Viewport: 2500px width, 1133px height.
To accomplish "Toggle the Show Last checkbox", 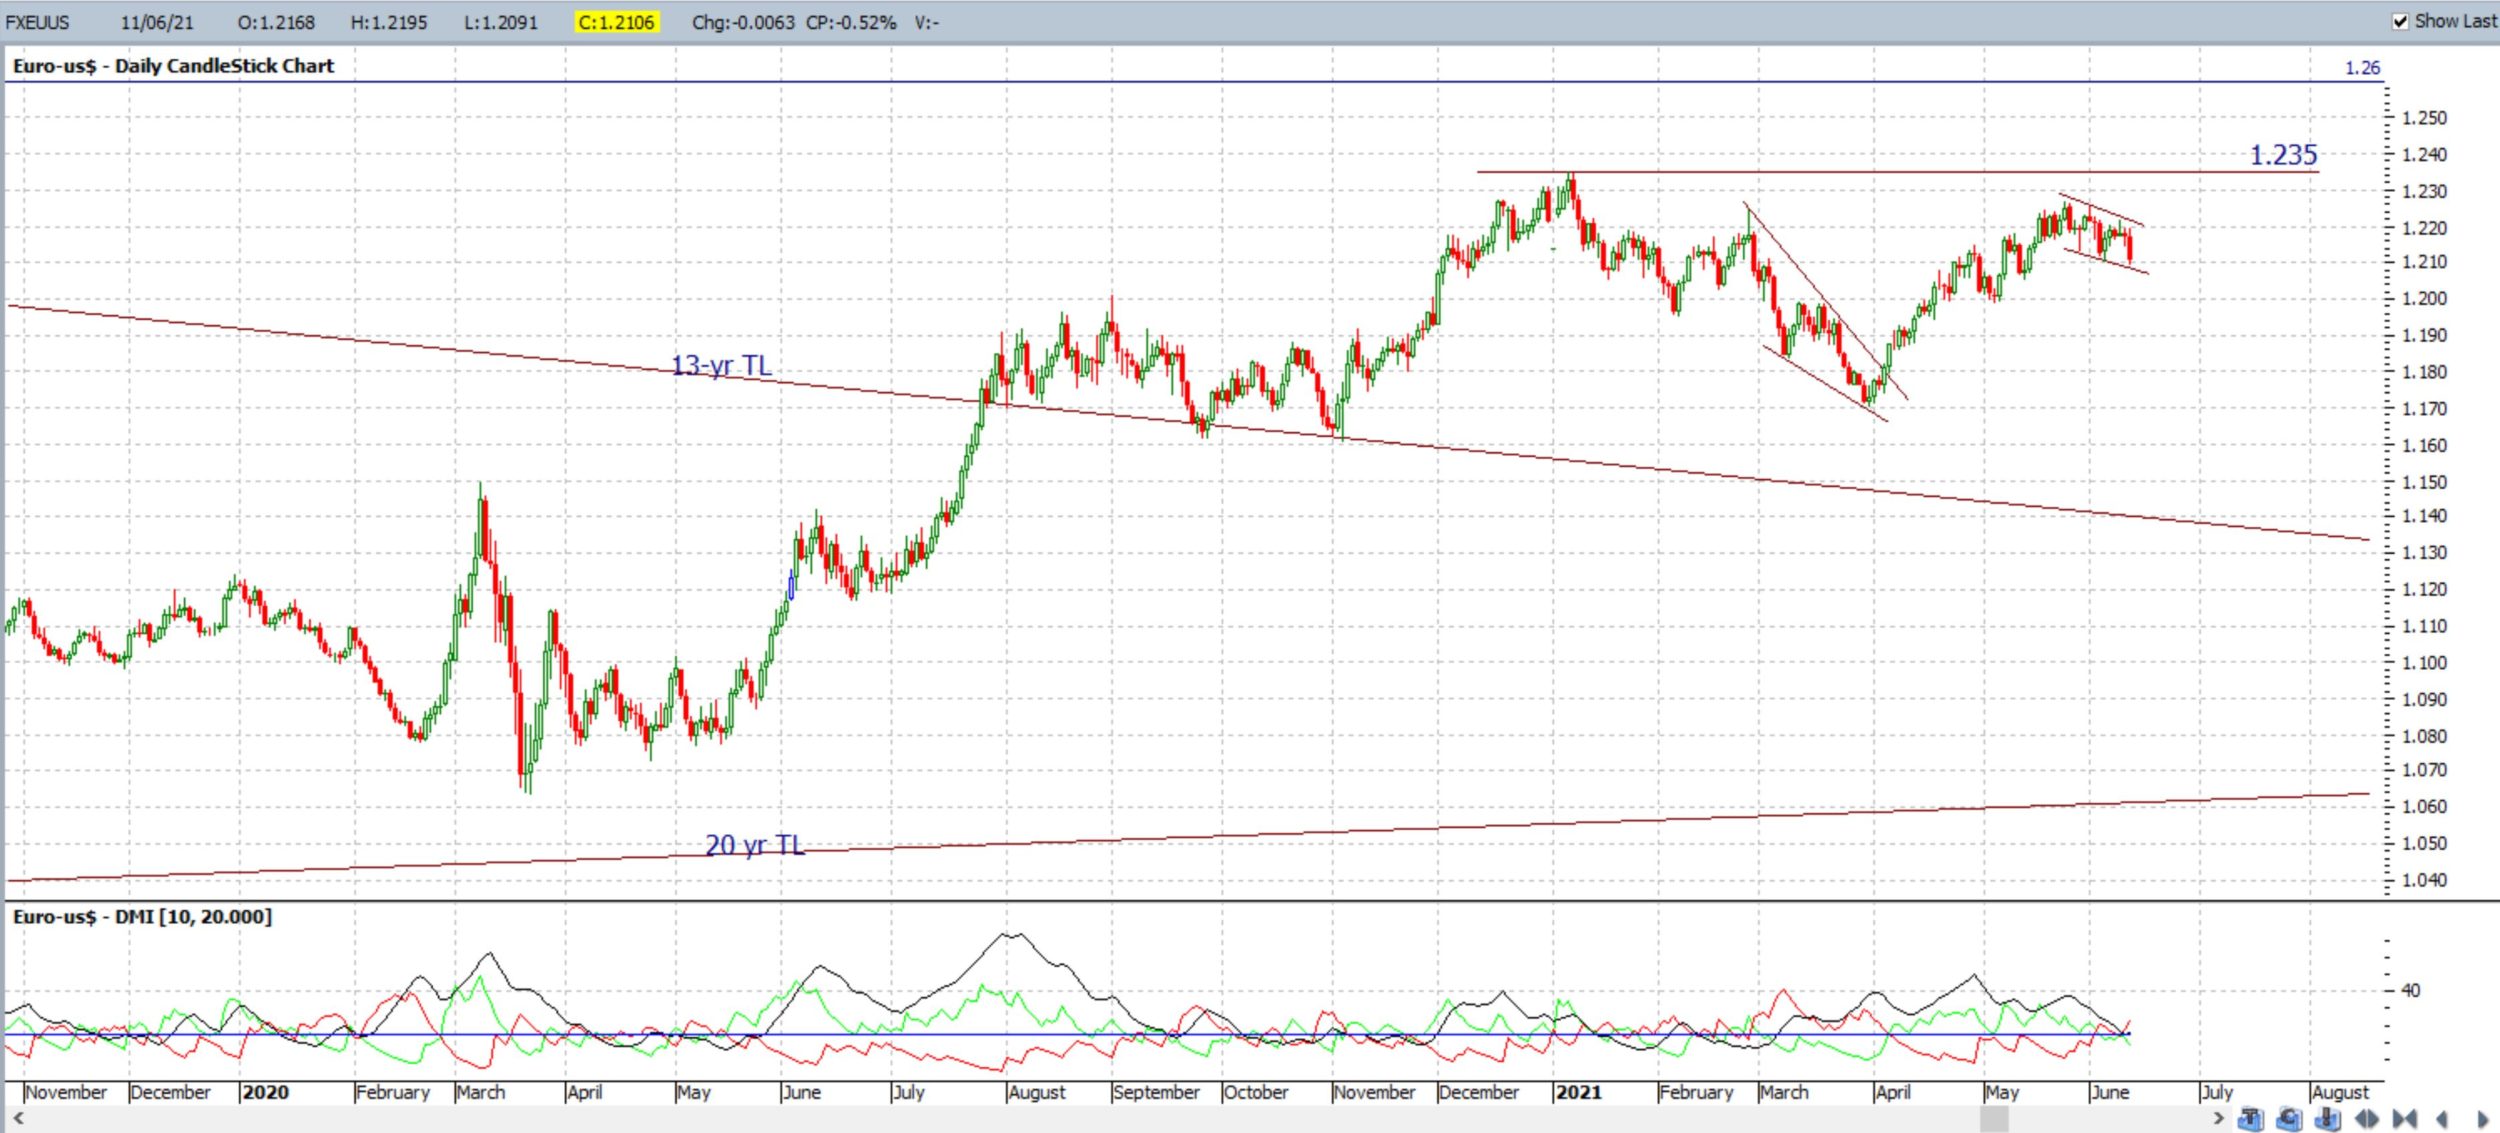I will point(2400,22).
